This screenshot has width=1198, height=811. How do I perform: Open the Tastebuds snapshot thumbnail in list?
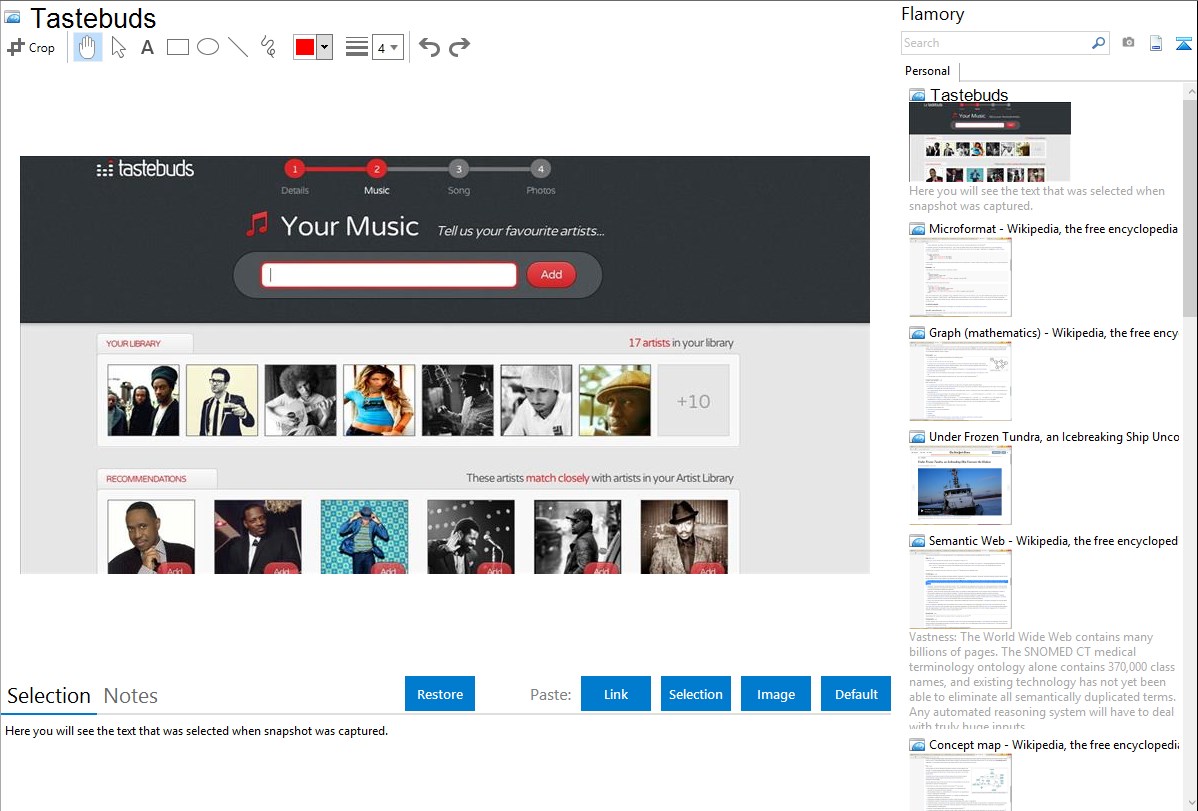tap(989, 142)
